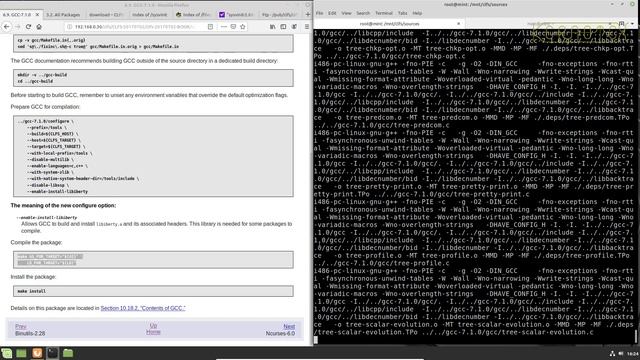Image resolution: width=640 pixels, height=360 pixels.
Task: Click site info icon in address bar
Action: pyautogui.click(x=70, y=27)
